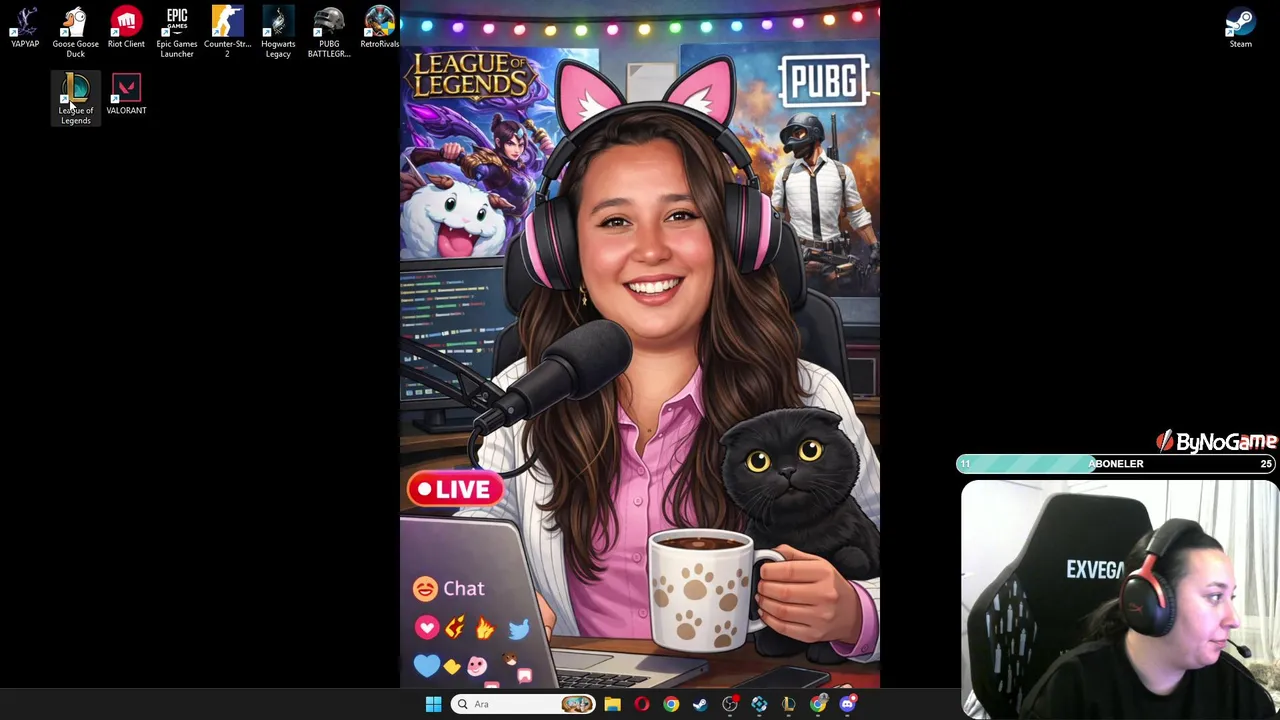
Task: Open the blue diamond taskbar app
Action: [x=759, y=704]
